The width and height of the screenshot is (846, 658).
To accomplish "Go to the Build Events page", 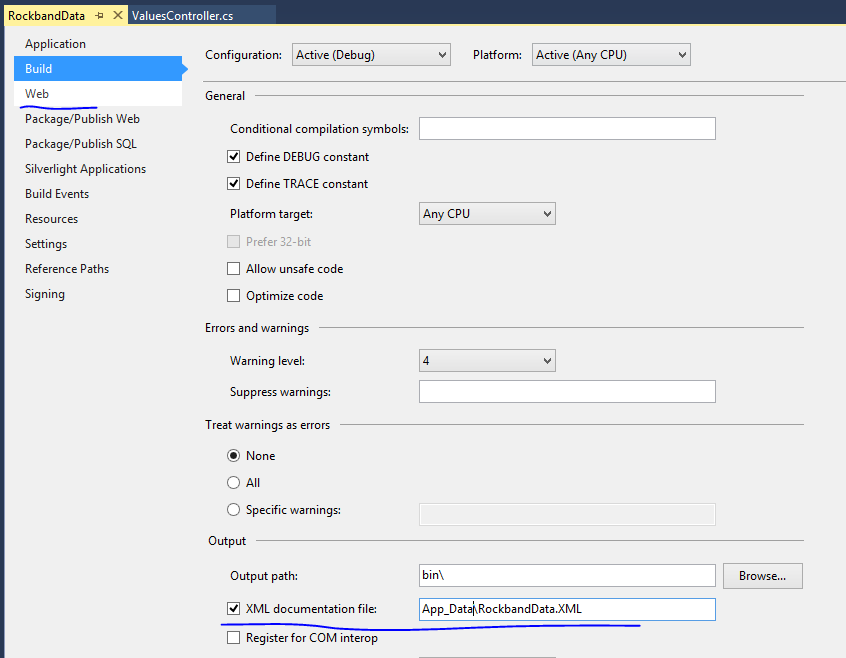I will pyautogui.click(x=57, y=194).
